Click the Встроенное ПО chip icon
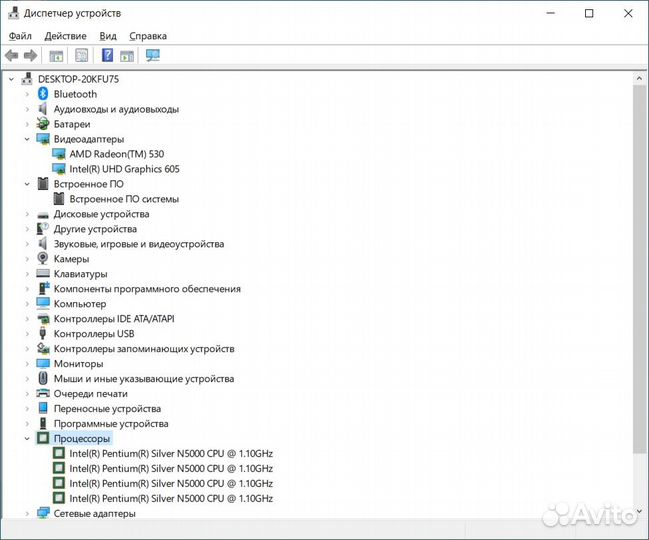Image resolution: width=649 pixels, height=540 pixels. click(x=43, y=184)
